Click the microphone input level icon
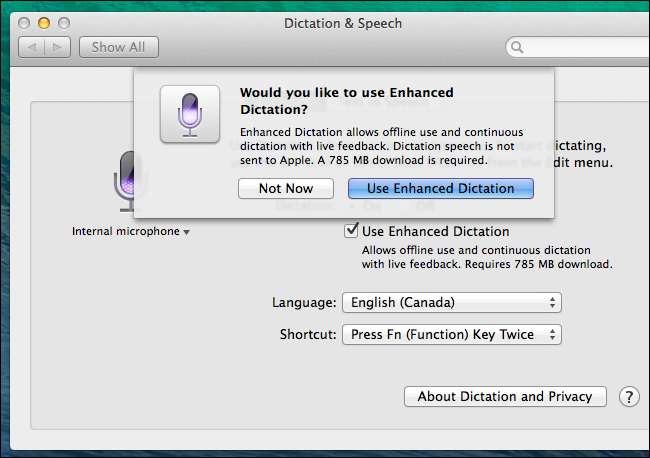 [x=124, y=182]
